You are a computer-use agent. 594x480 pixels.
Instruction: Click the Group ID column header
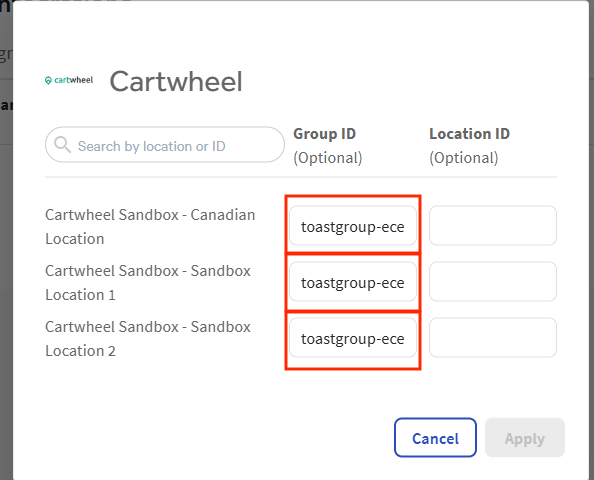pos(325,134)
